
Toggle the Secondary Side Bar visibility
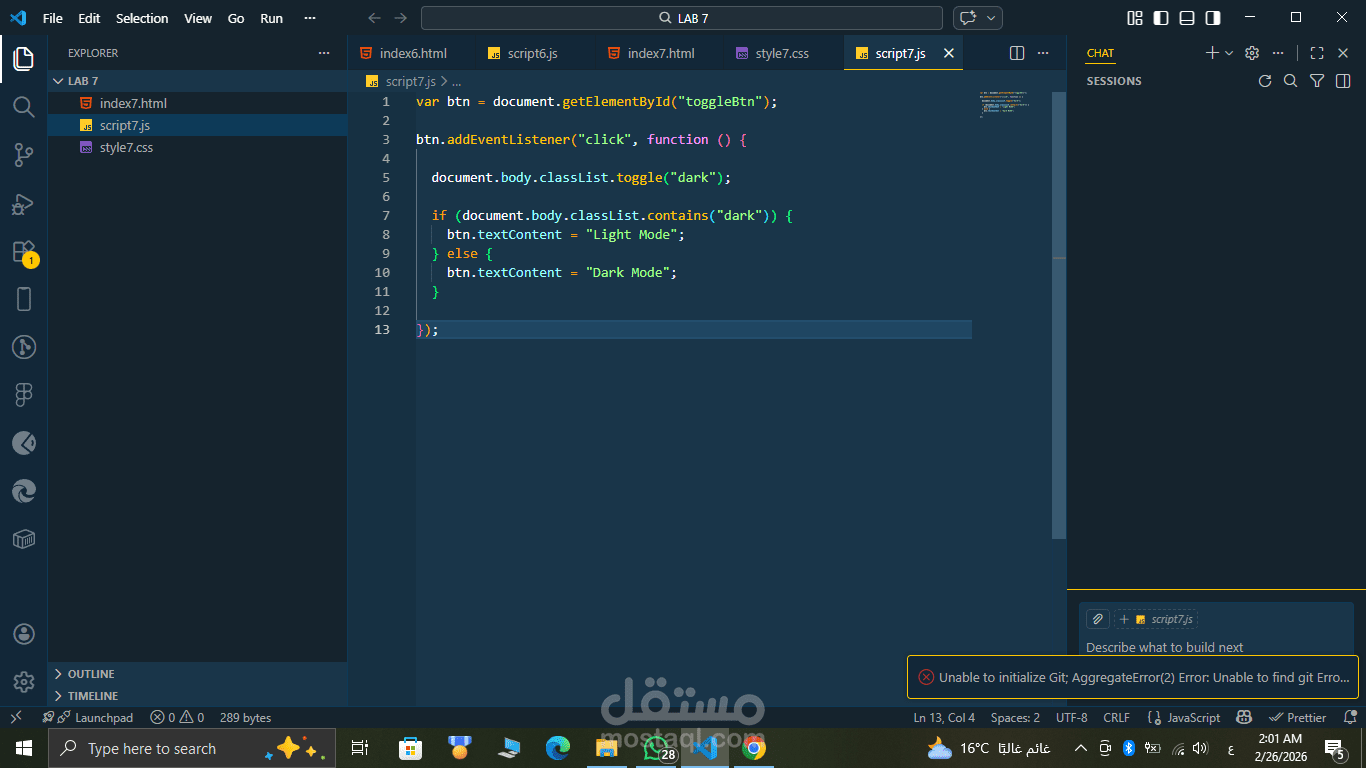(x=1213, y=18)
